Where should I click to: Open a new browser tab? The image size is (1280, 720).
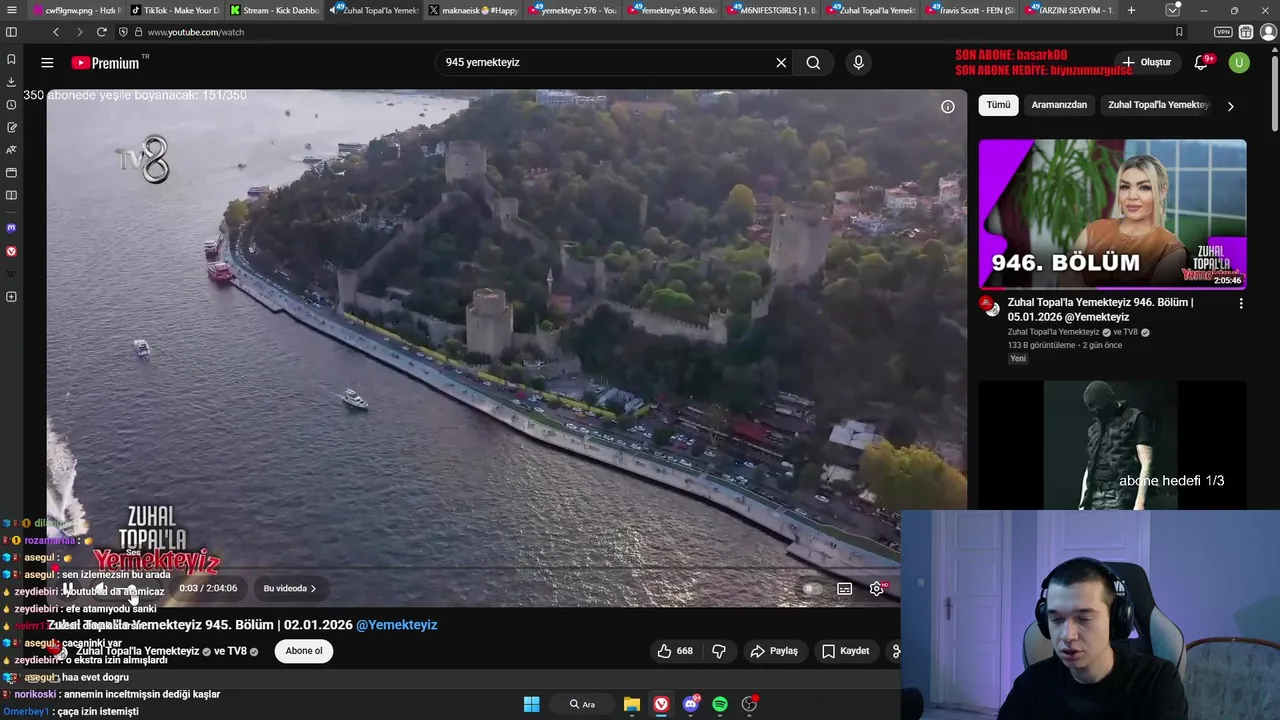1131,10
